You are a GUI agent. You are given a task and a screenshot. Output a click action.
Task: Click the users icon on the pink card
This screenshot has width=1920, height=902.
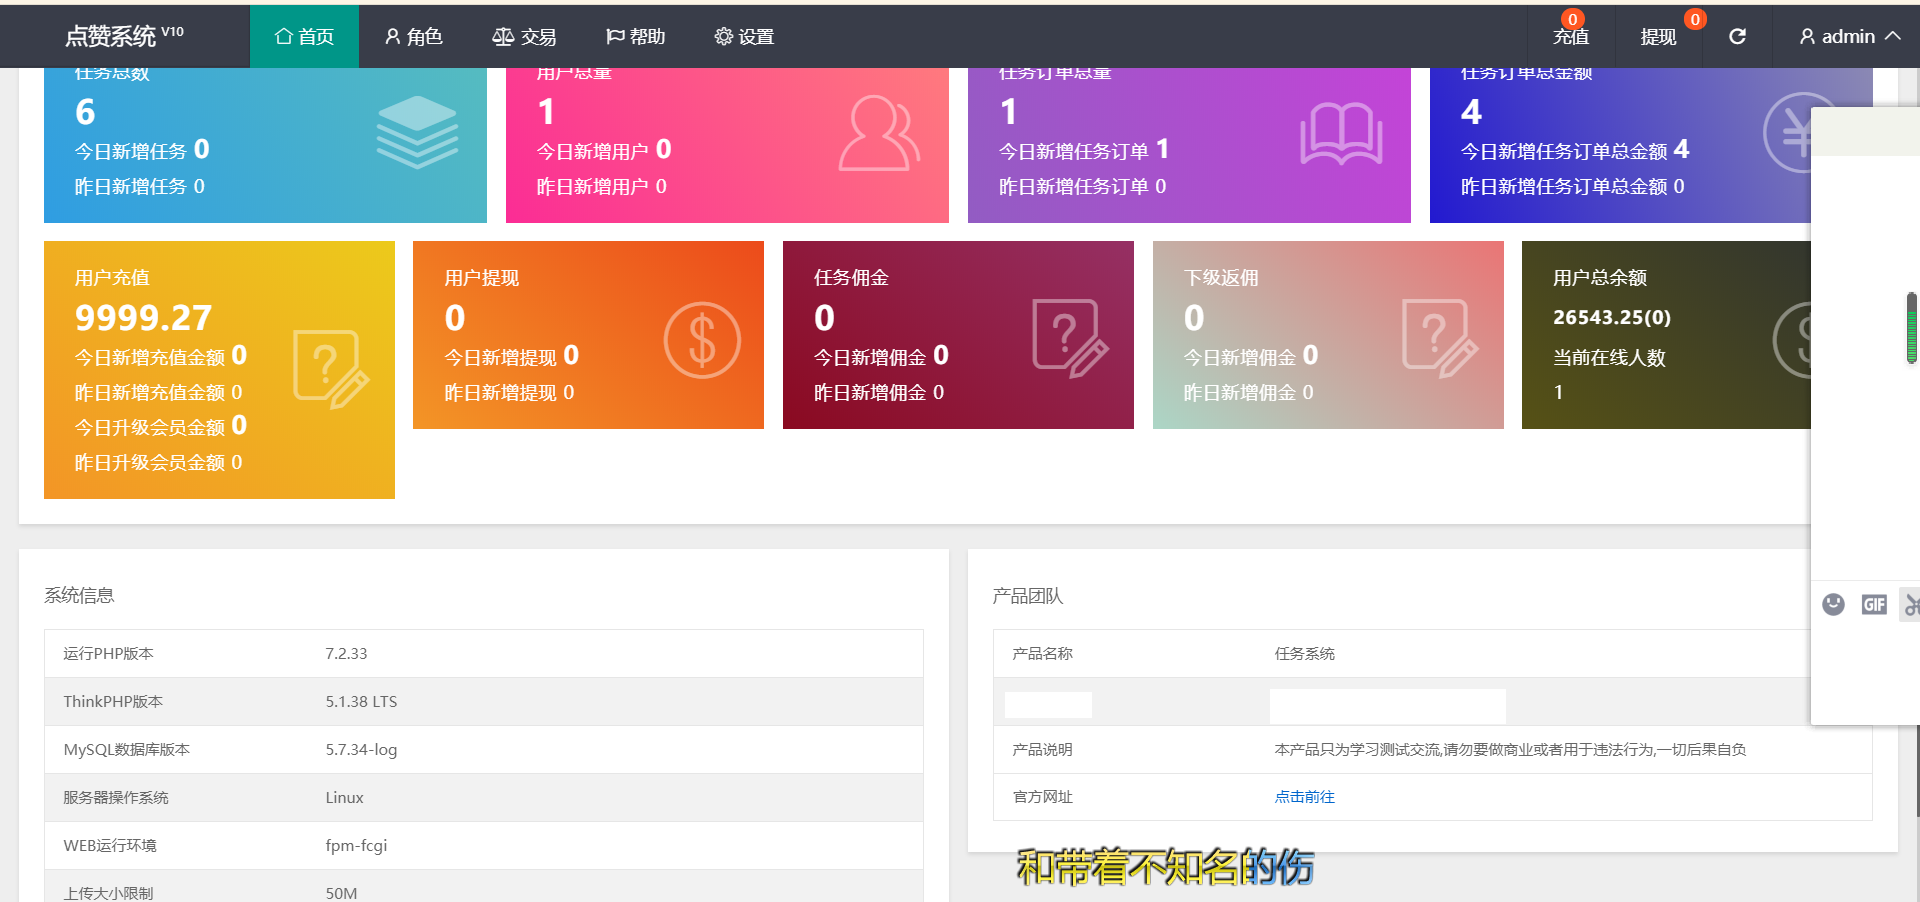[878, 133]
